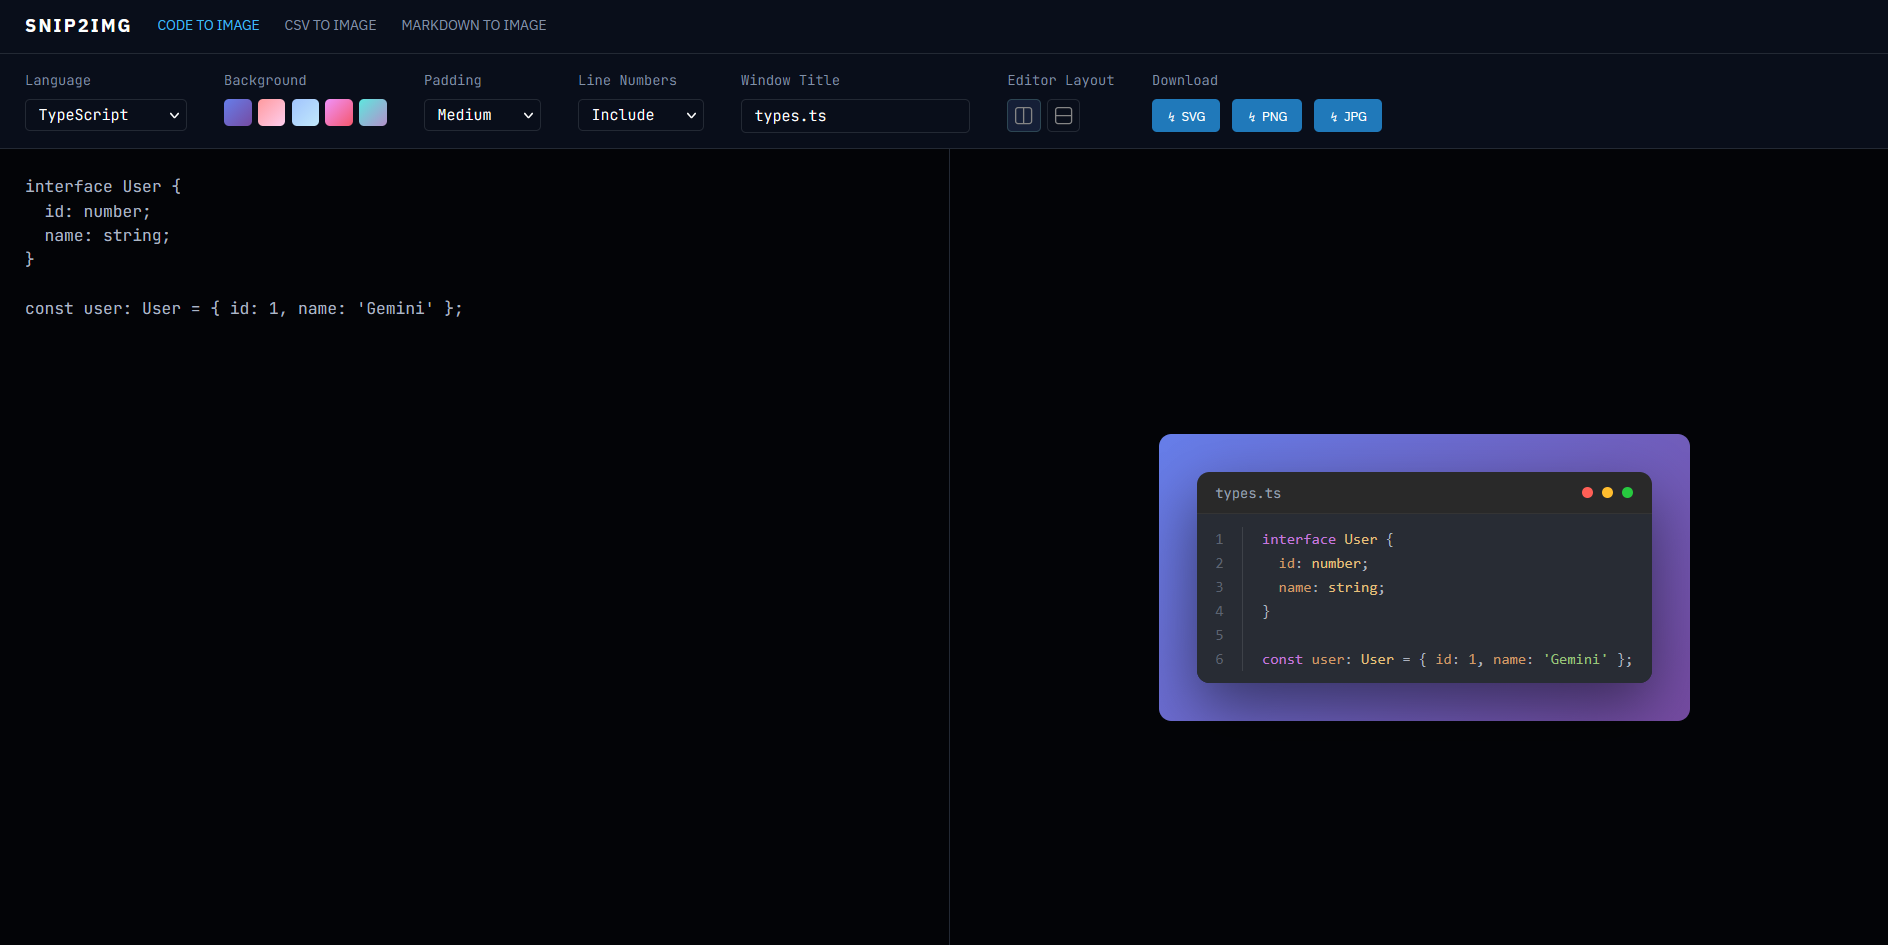Open the Language dropdown showing TypeScript
Screen dimensions: 1888x945
106,115
